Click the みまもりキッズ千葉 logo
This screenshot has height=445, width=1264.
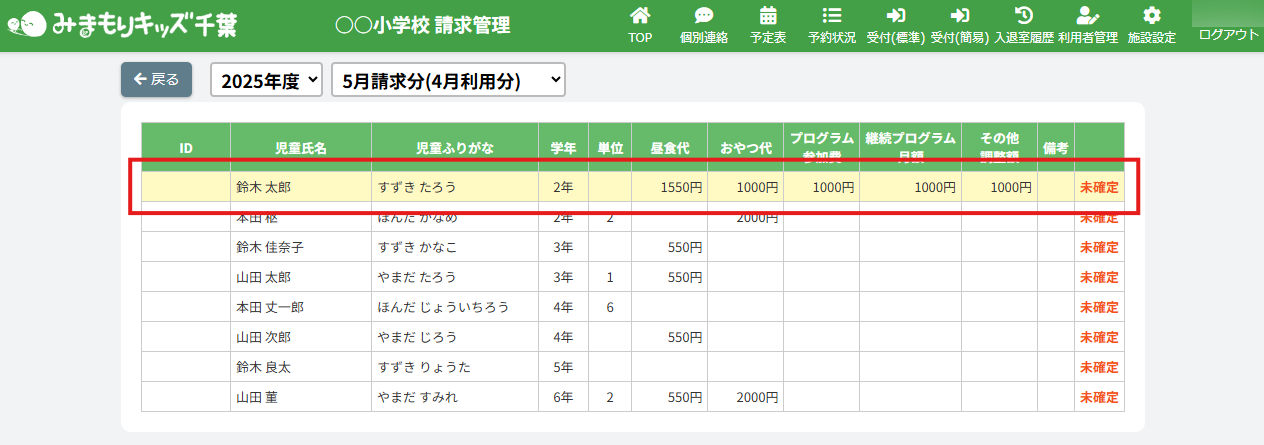(122, 25)
